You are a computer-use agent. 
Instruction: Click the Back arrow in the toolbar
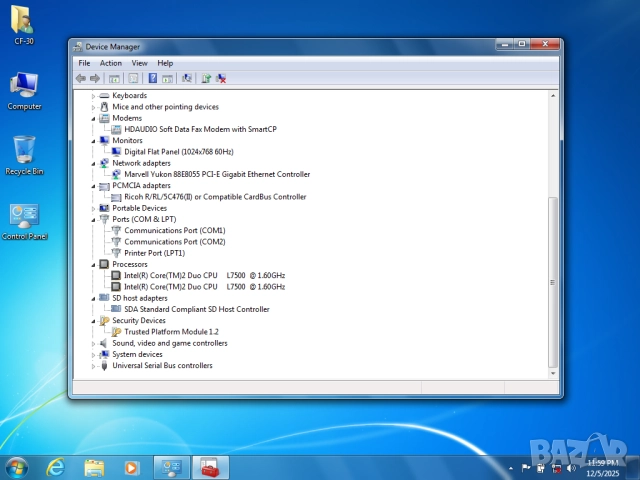81,78
